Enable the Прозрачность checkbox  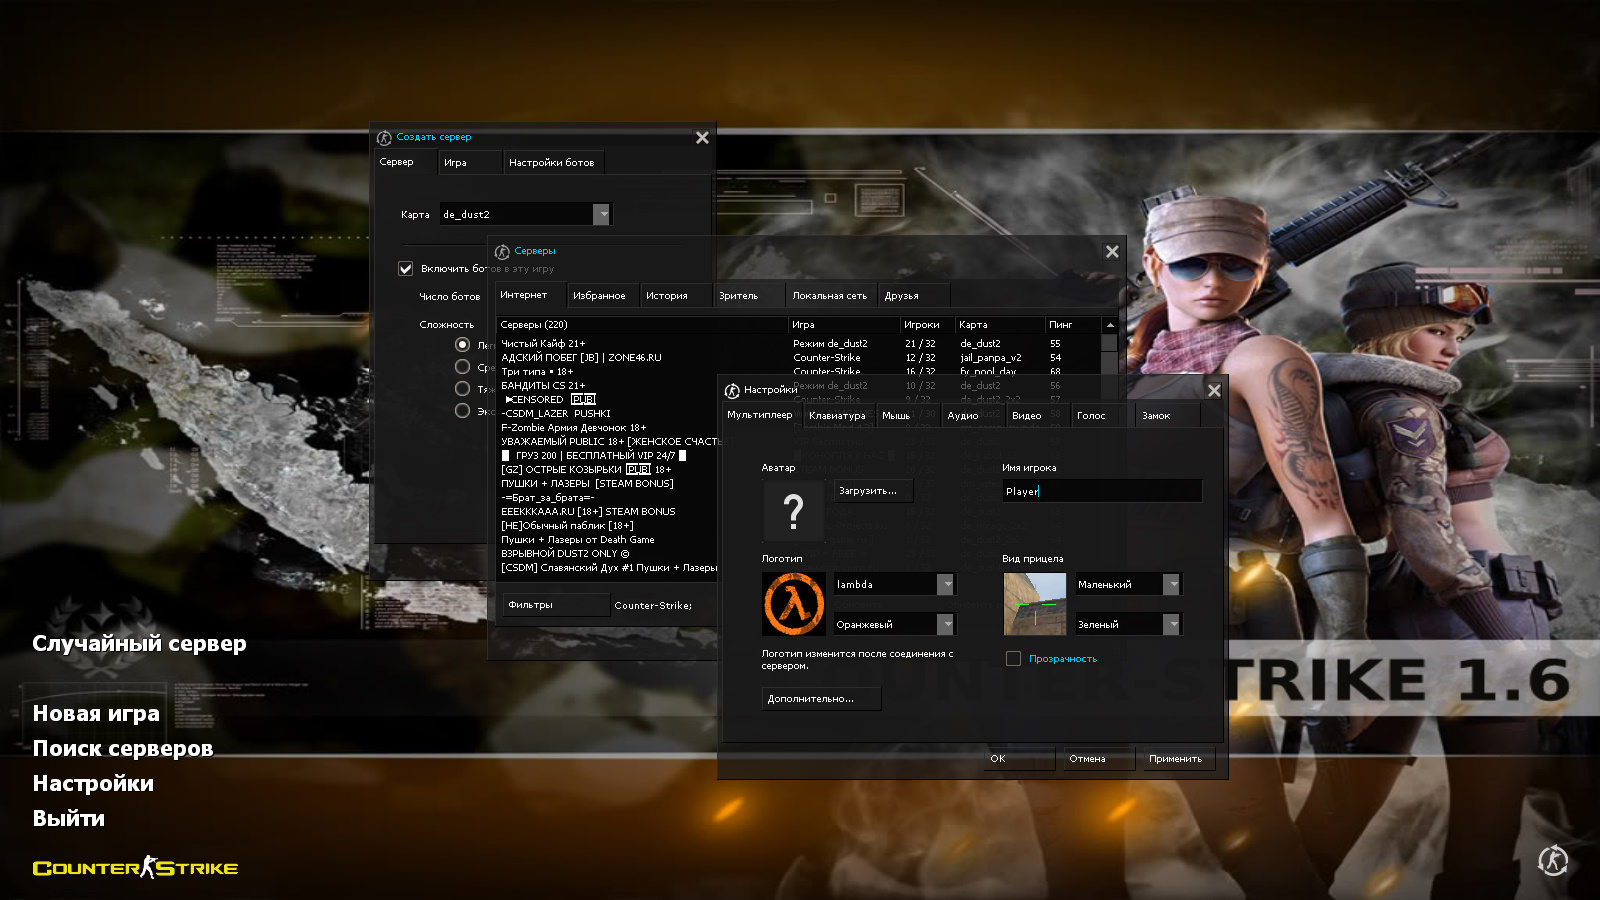click(x=1013, y=659)
